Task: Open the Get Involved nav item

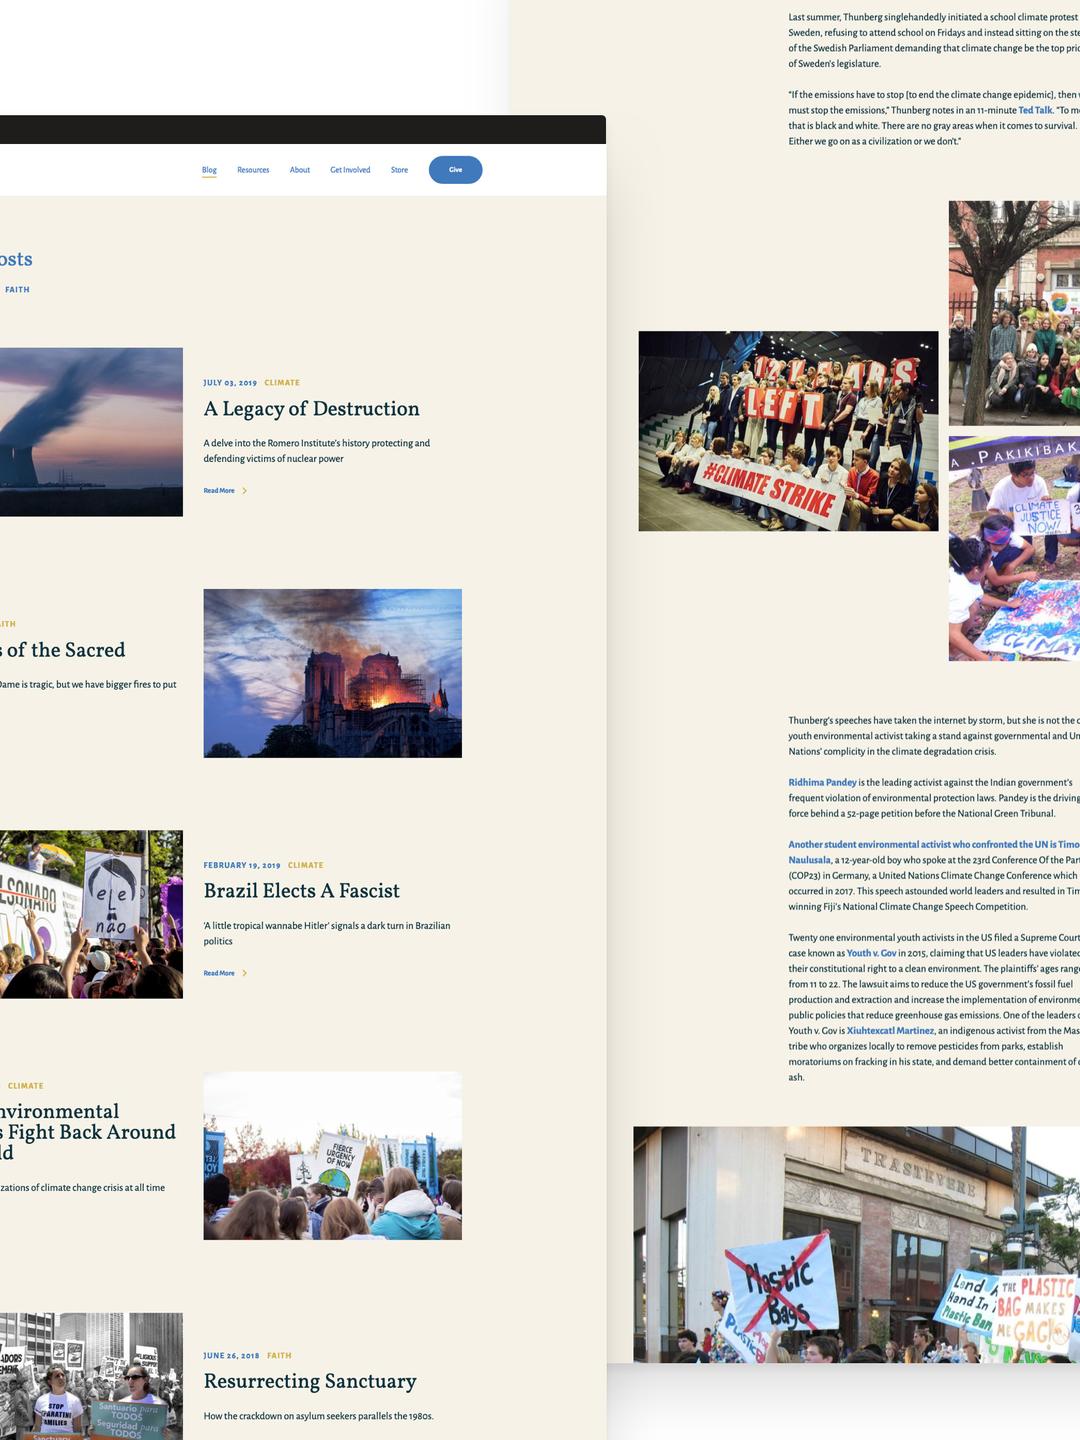Action: click(350, 170)
